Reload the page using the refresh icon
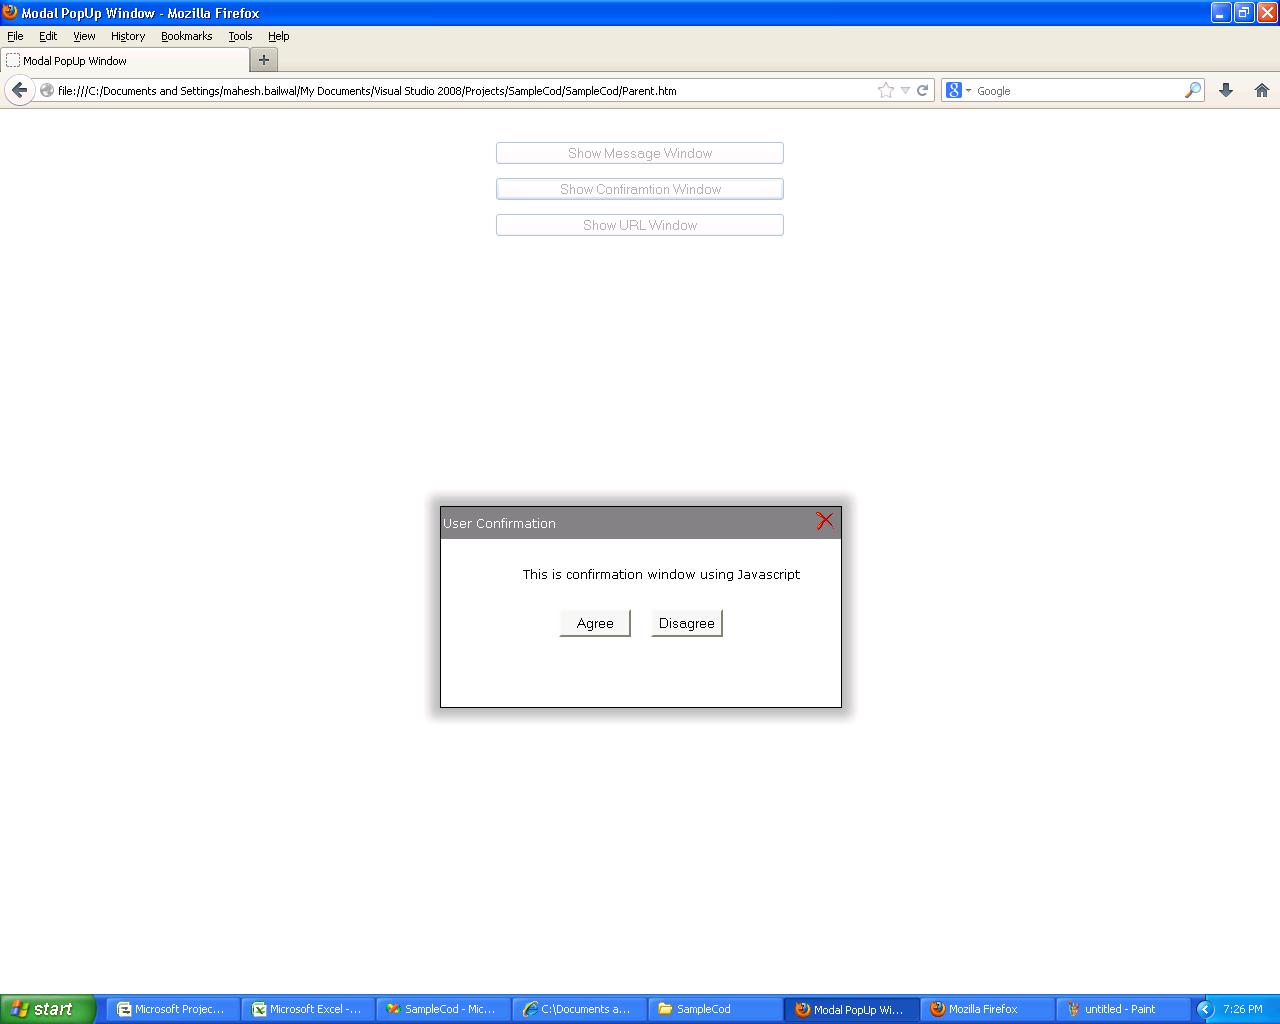Image resolution: width=1280 pixels, height=1024 pixels. (923, 90)
